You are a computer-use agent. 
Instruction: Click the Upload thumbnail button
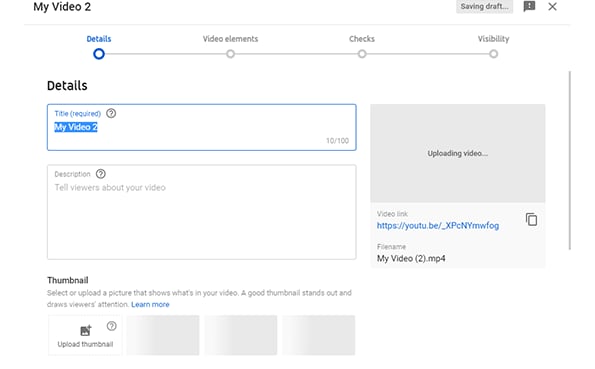point(85,335)
